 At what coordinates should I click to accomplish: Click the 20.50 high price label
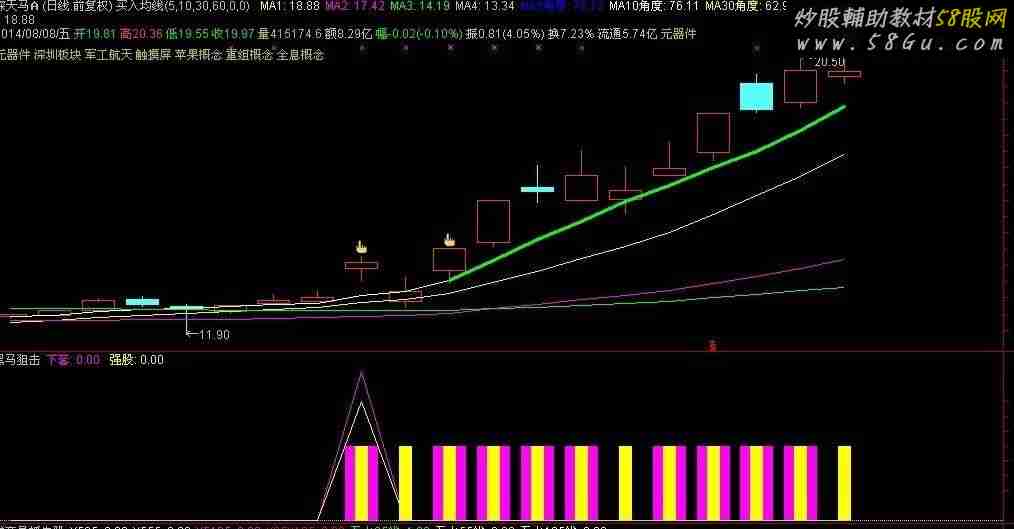point(828,63)
